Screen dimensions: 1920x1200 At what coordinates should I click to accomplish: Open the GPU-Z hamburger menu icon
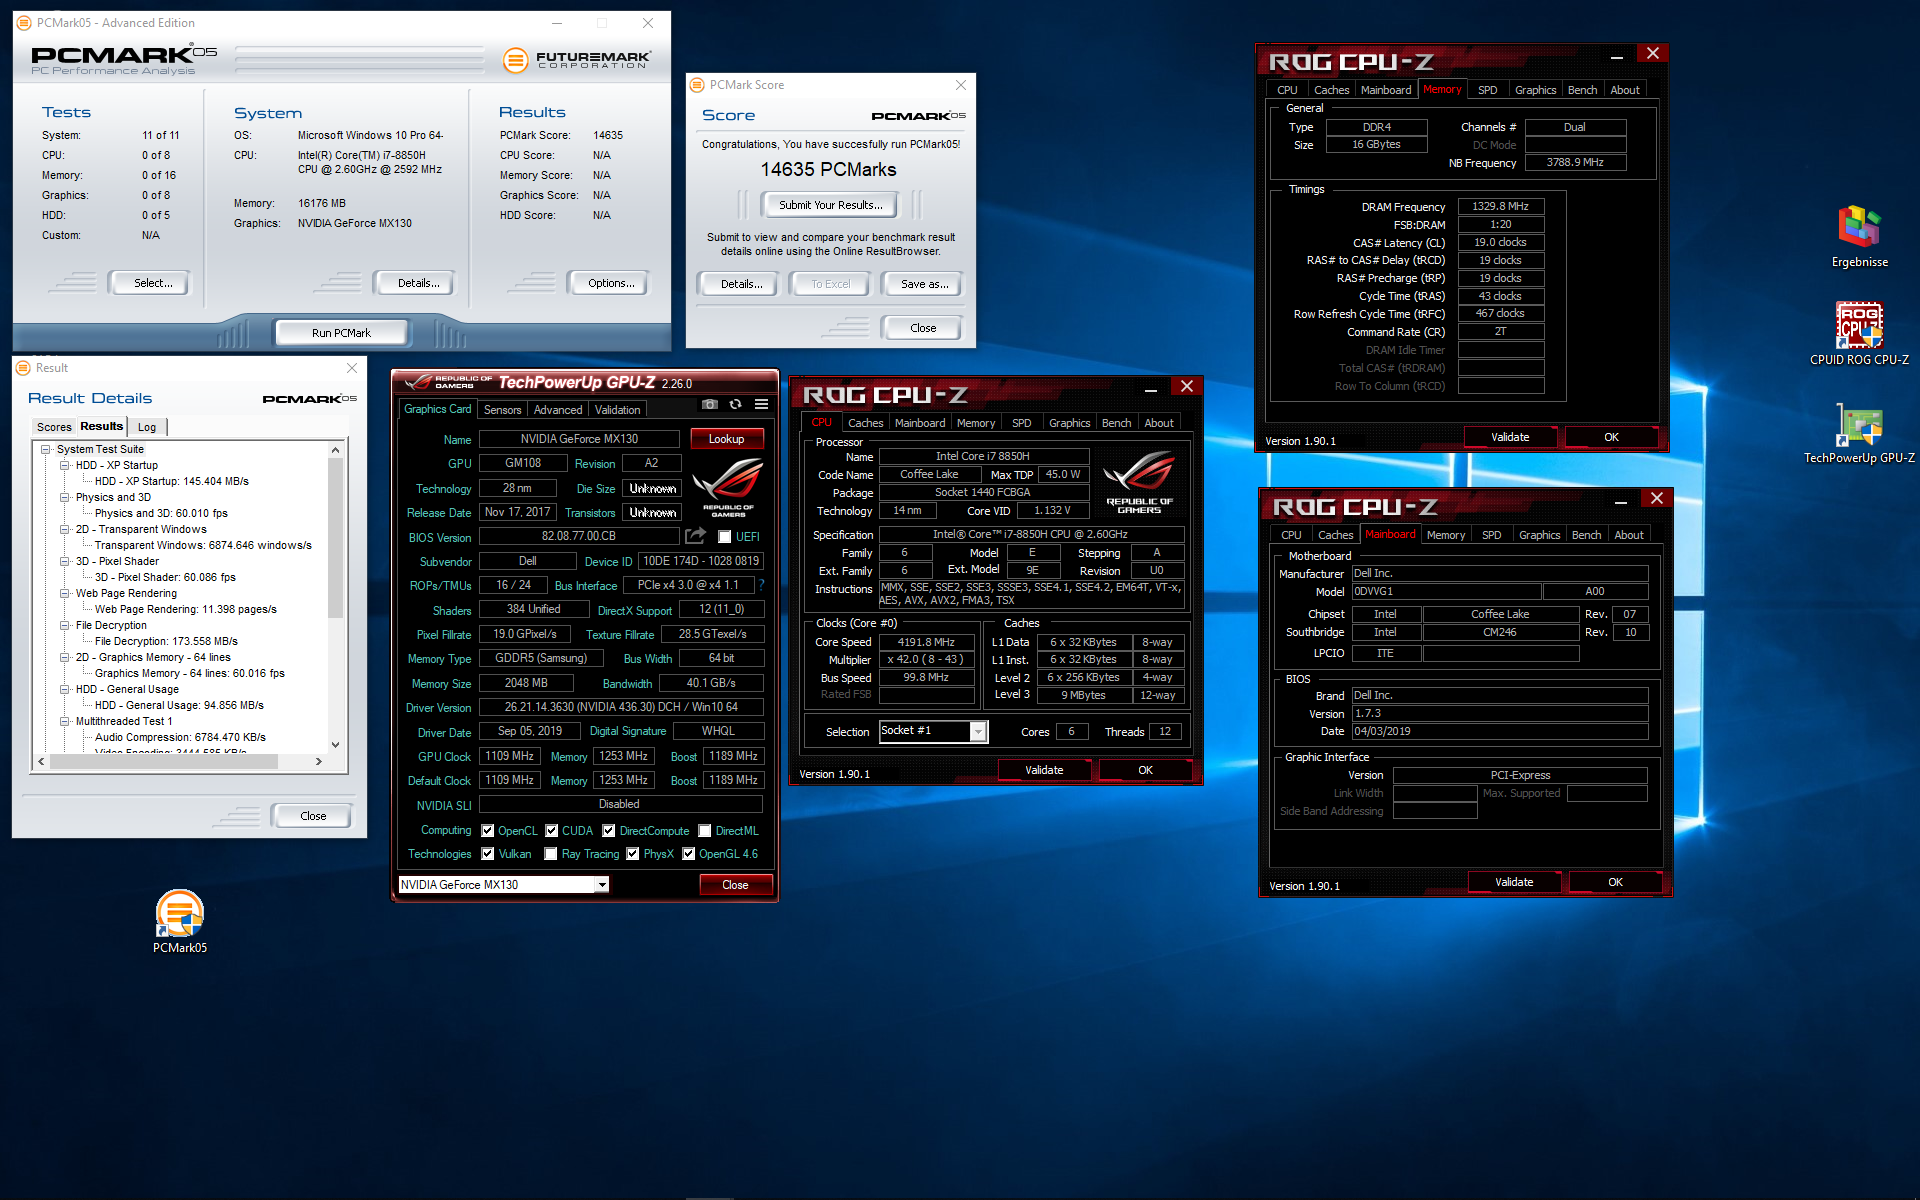click(761, 404)
